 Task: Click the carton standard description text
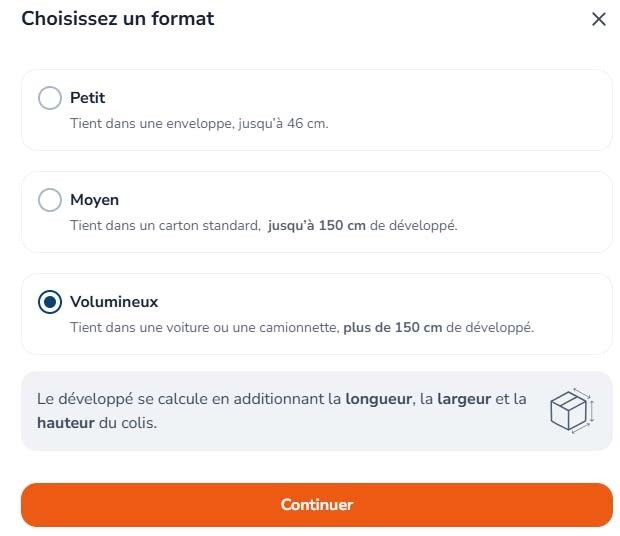[x=264, y=225]
